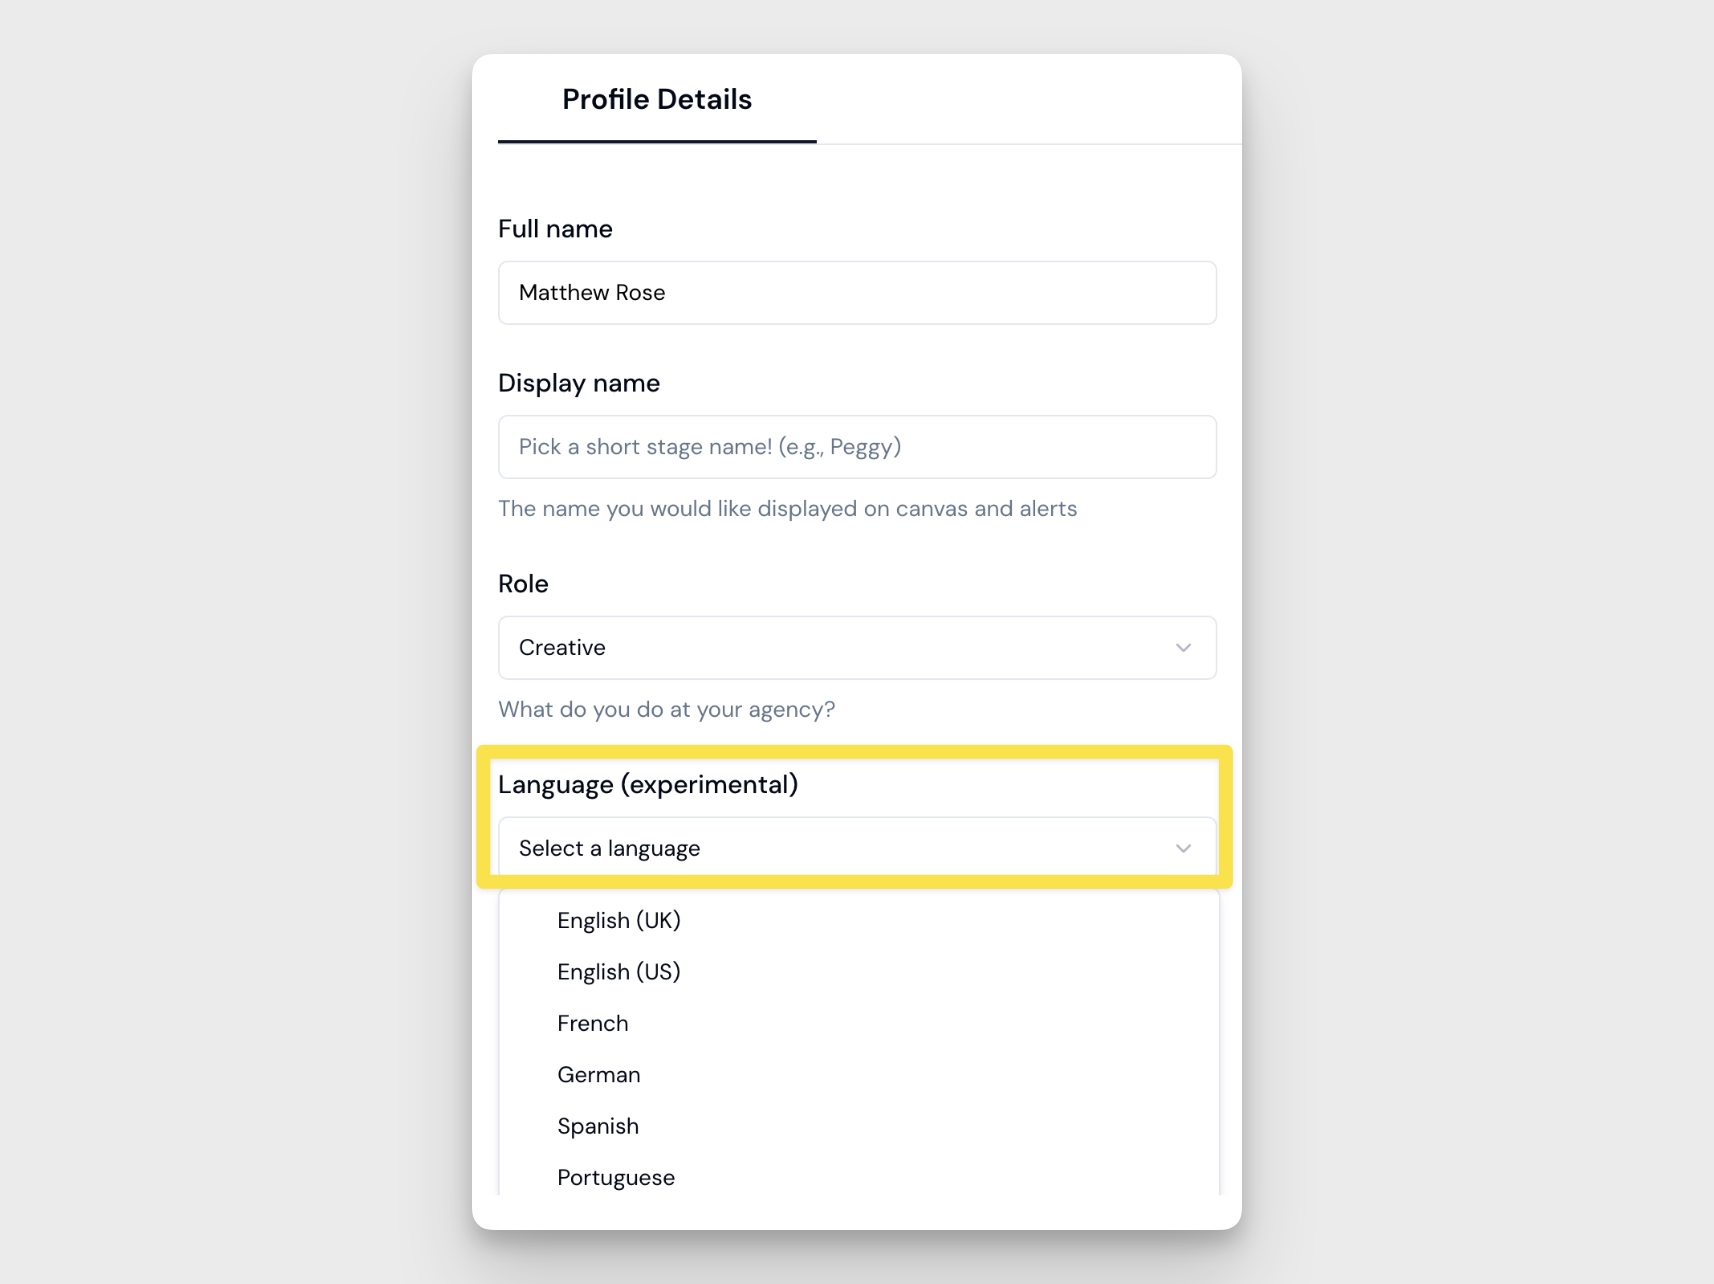Open the Profile Details tab
The width and height of the screenshot is (1714, 1284).
coord(656,100)
